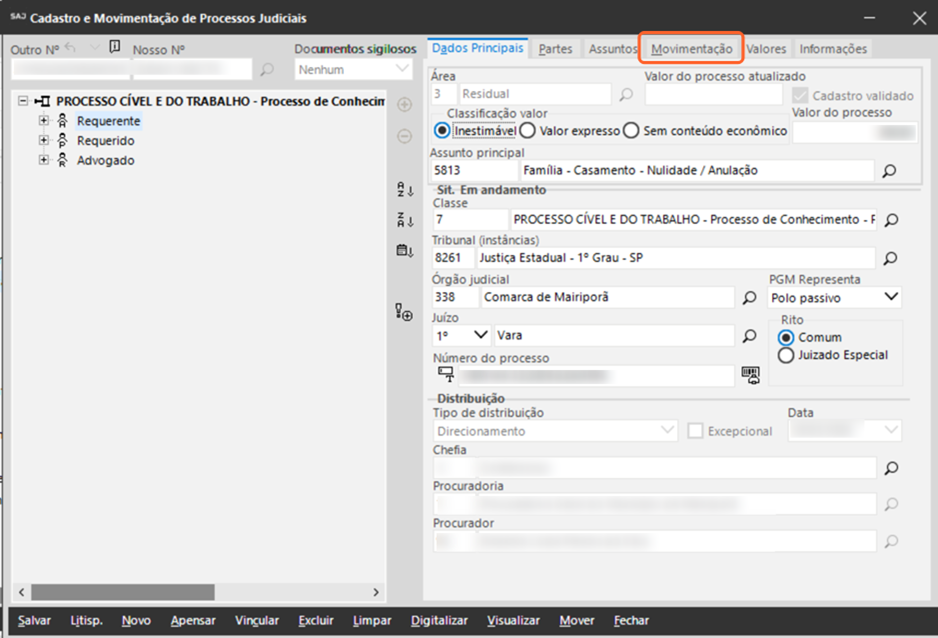Switch to the Movimentação tab
Image resolution: width=938 pixels, height=638 pixels.
coord(692,48)
